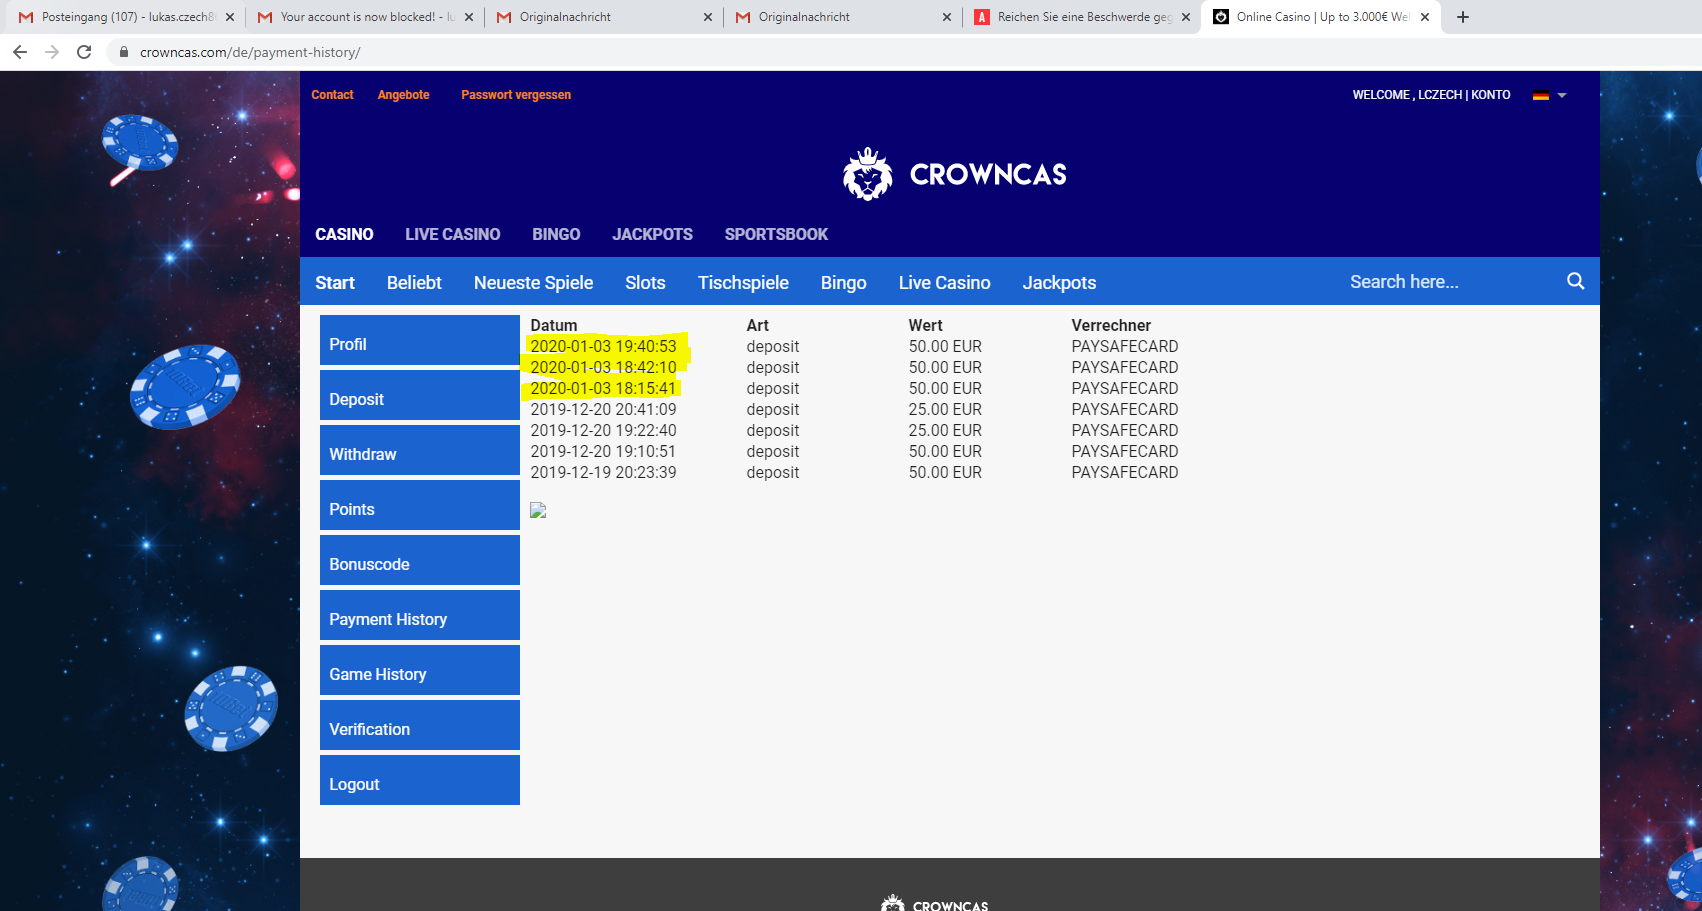This screenshot has height=911, width=1702.
Task: Open Live Casino in blue category bar
Action: coord(944,283)
